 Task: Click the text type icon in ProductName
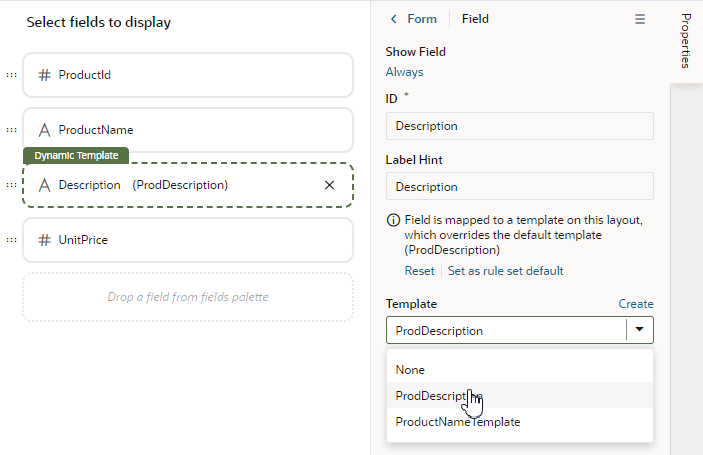pos(44,130)
